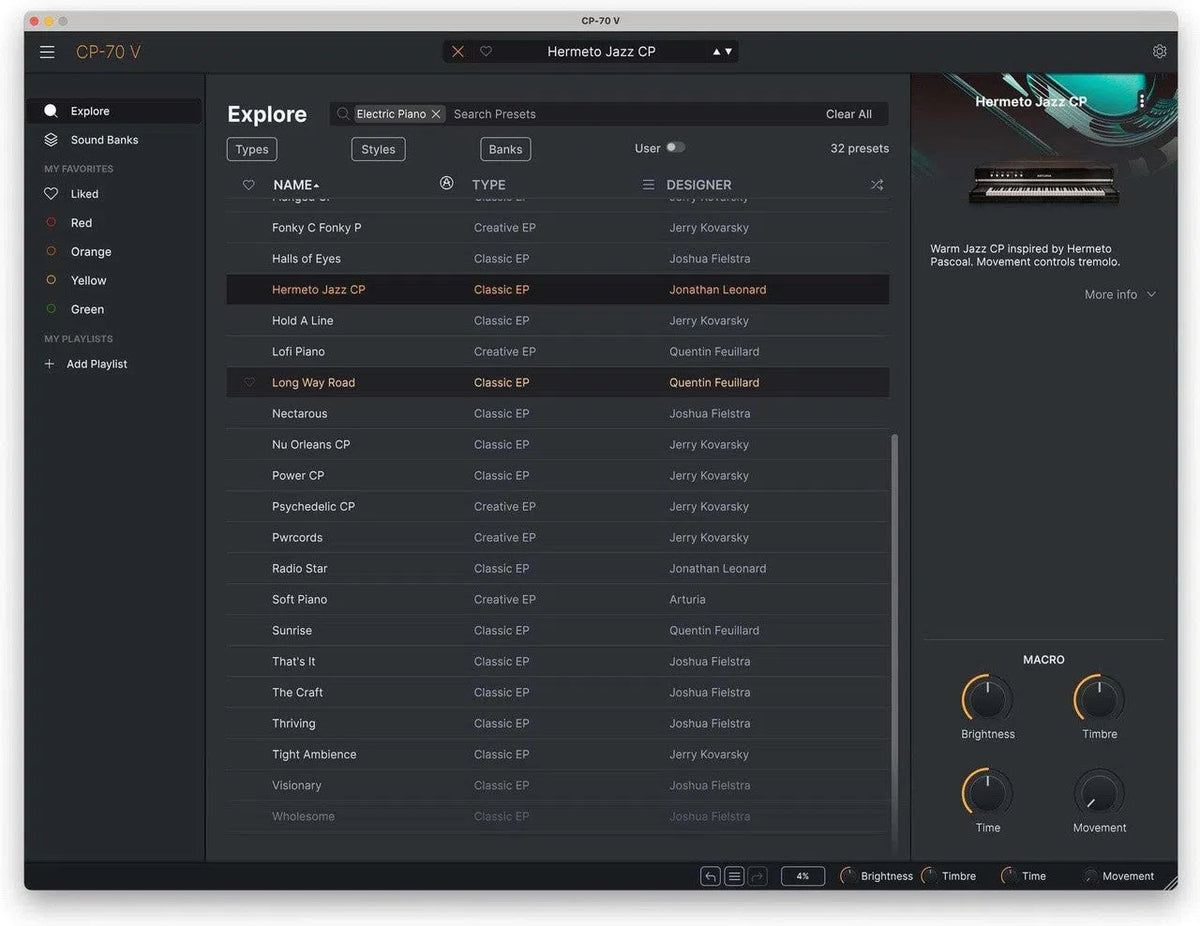The height and width of the screenshot is (926, 1200).
Task: Open the Types filter dropdown
Action: pyautogui.click(x=252, y=149)
